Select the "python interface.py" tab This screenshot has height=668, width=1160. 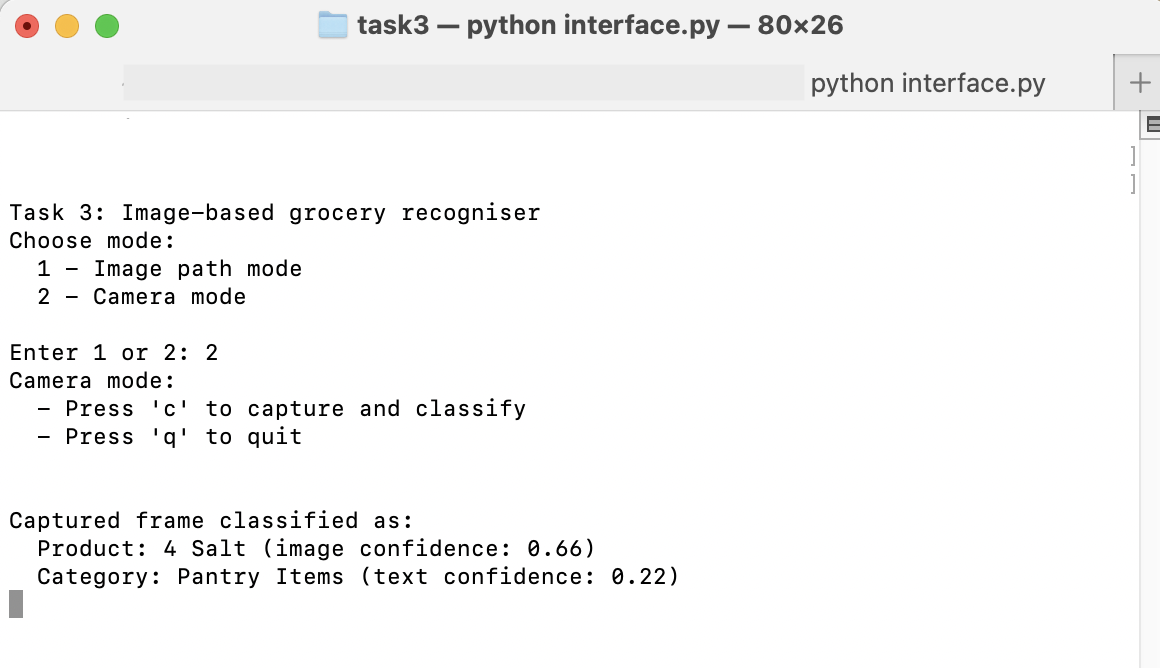(927, 83)
